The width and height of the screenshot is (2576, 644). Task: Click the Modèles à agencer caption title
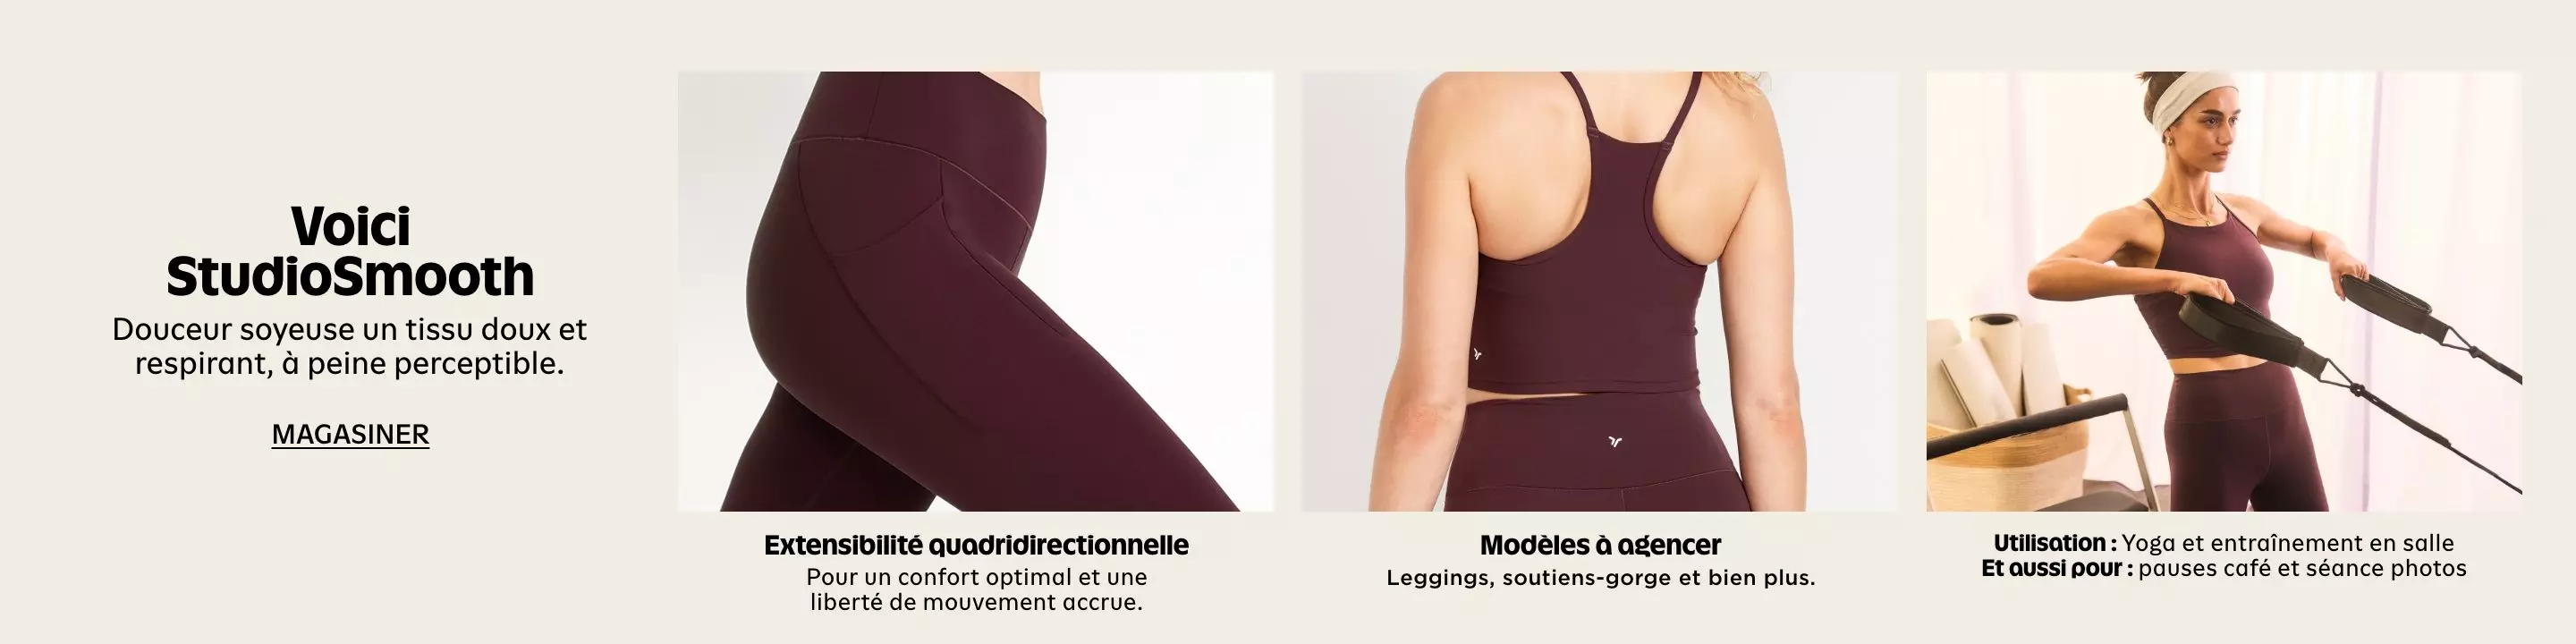click(1600, 545)
